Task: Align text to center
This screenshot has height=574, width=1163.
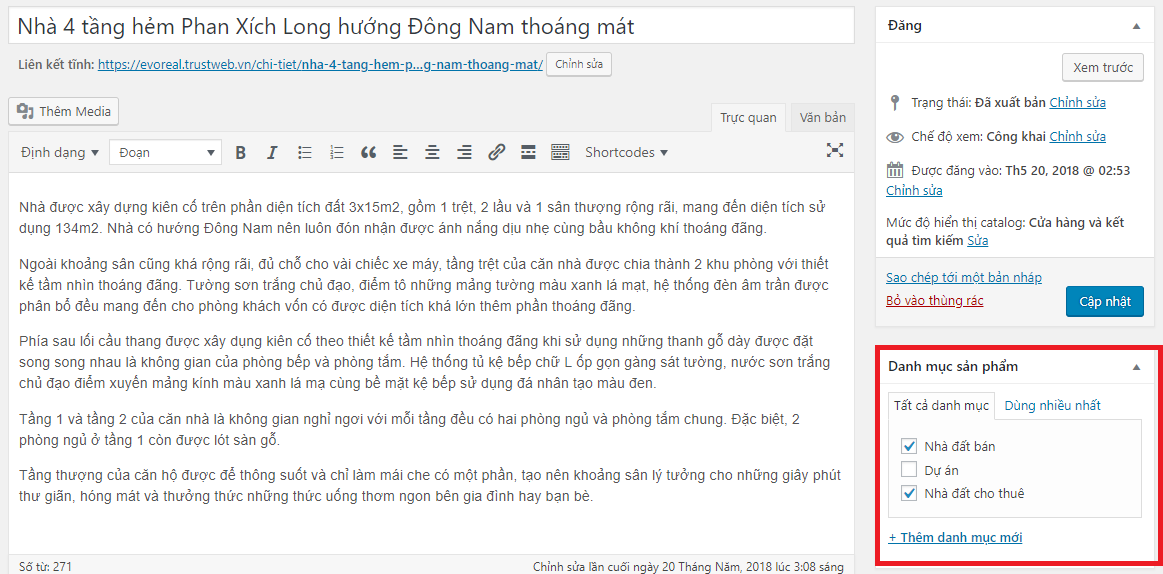Action: pos(432,153)
